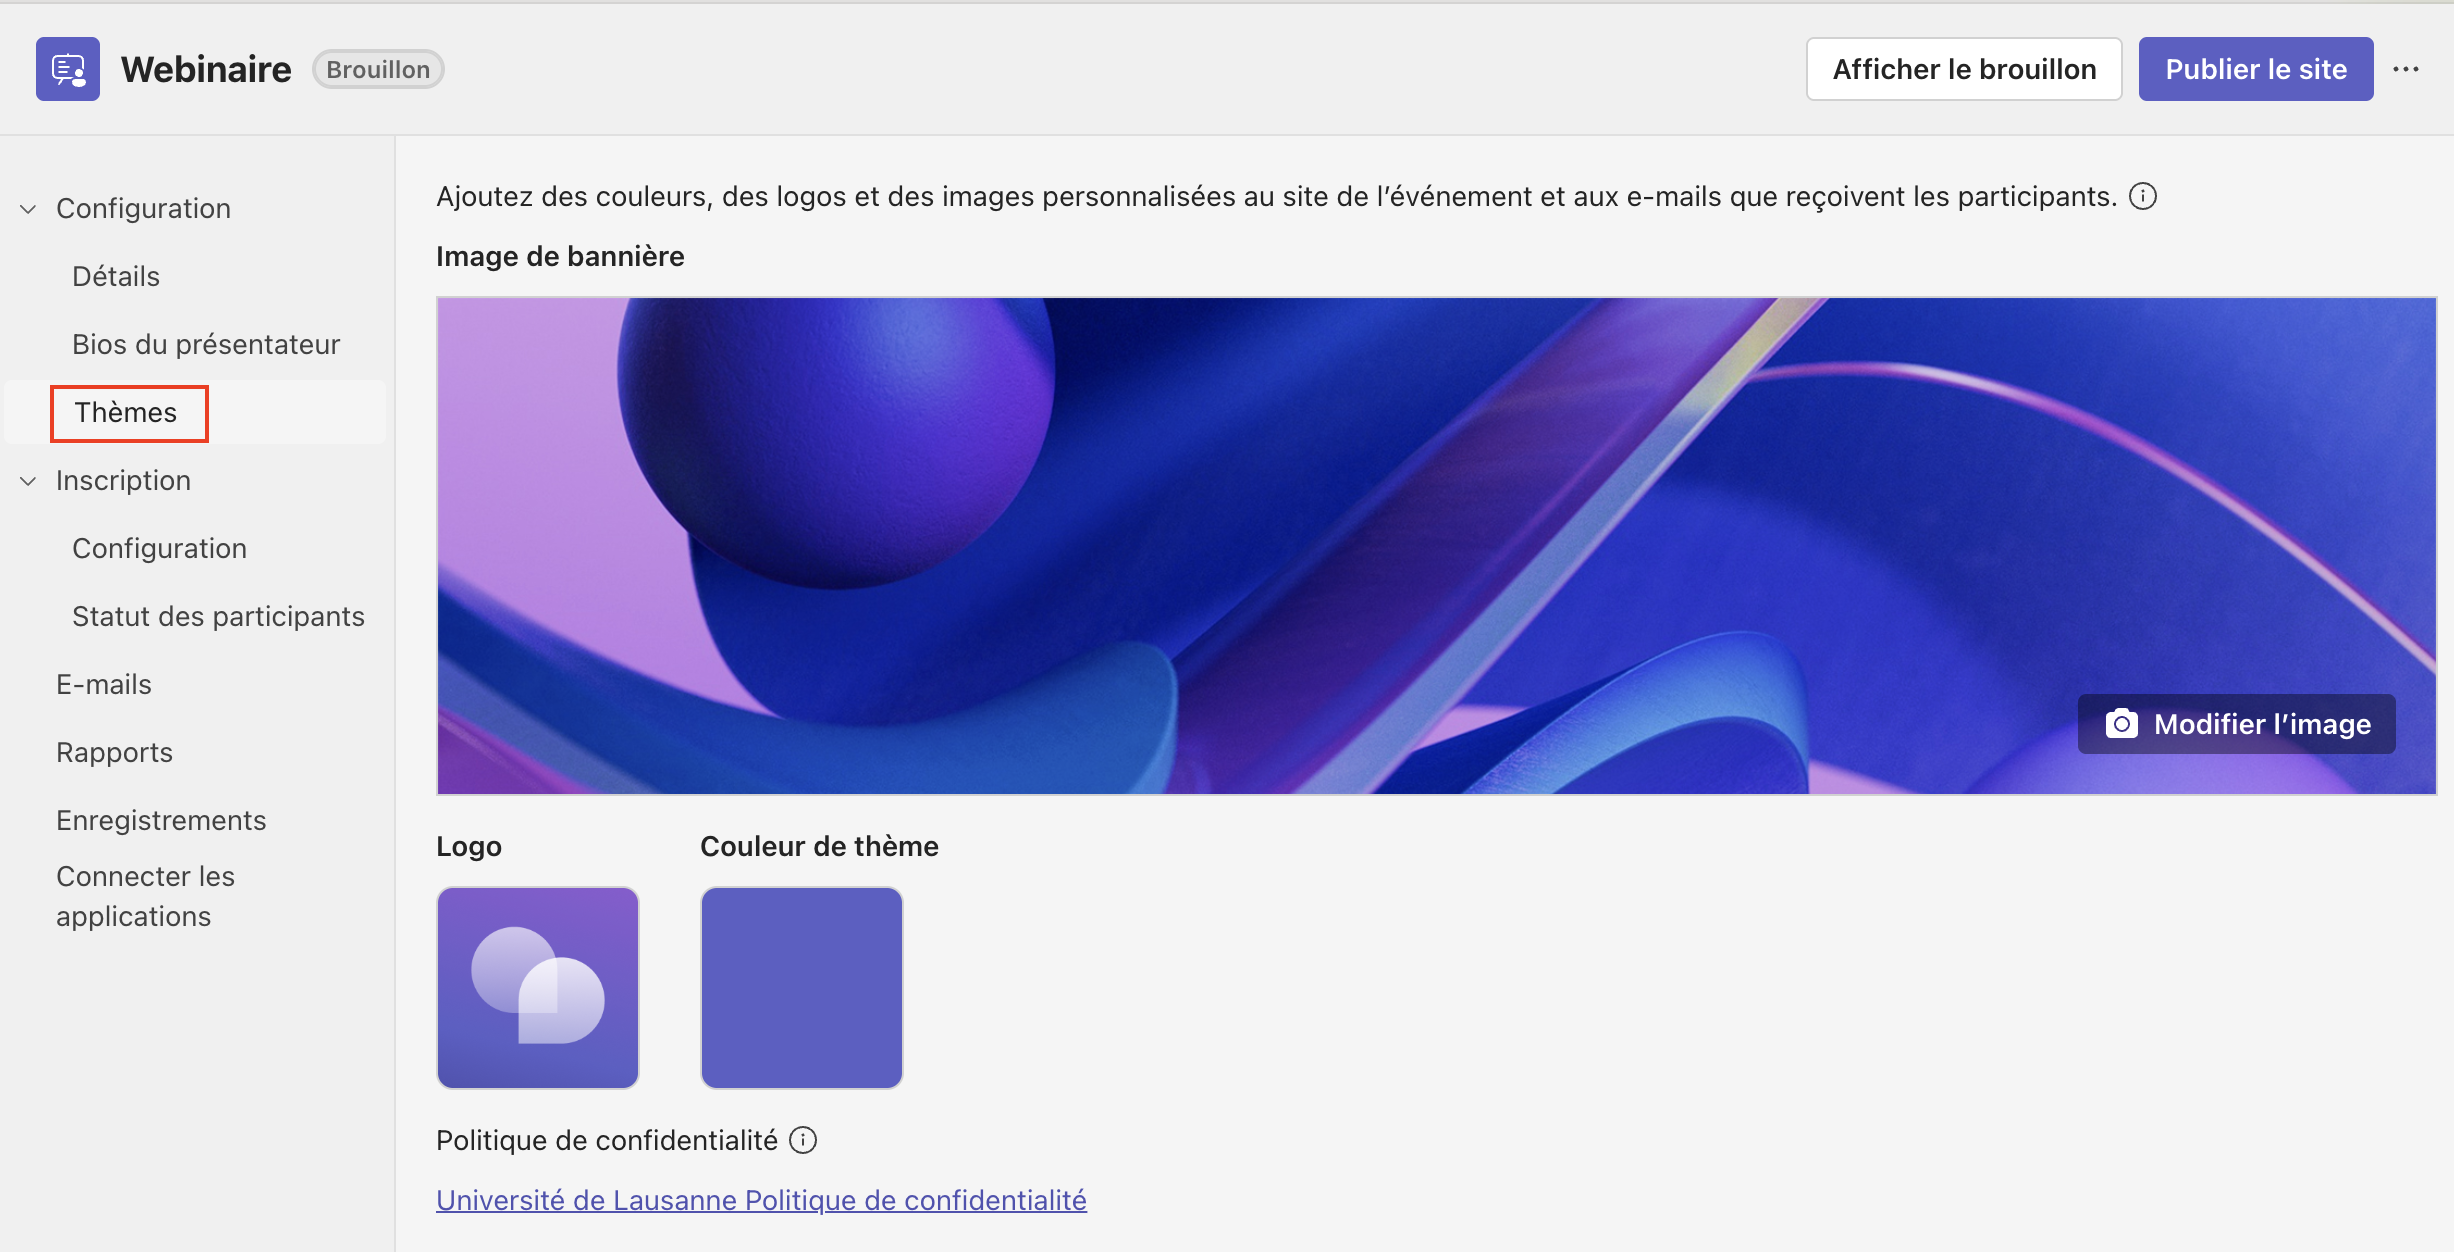Open the E-mails section
This screenshot has width=2454, height=1252.
(104, 684)
